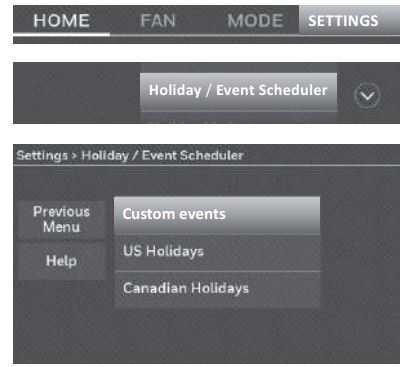The height and width of the screenshot is (367, 411).
Task: Return using the Previous Menu button
Action: click(62, 220)
